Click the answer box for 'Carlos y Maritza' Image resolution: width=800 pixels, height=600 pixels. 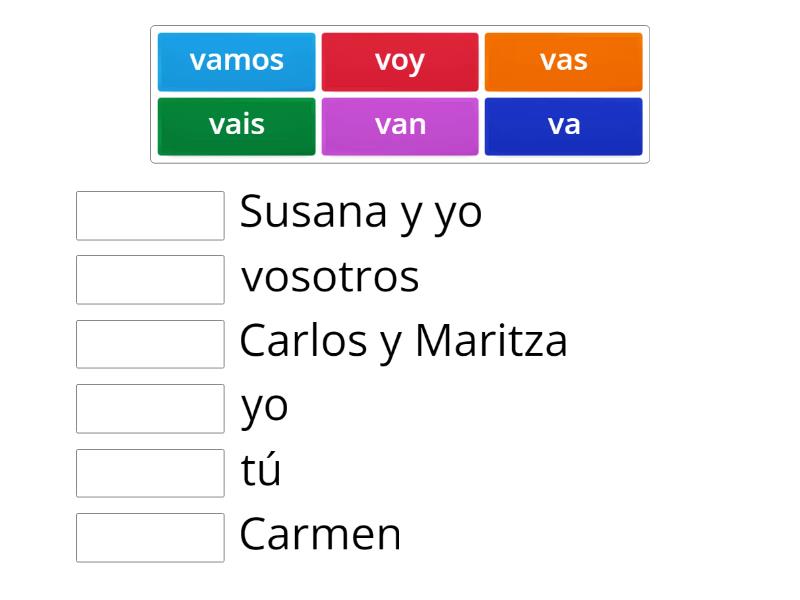(150, 344)
